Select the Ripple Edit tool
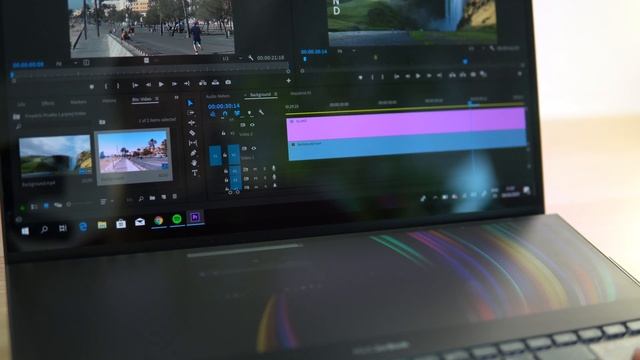640x360 pixels. (191, 123)
